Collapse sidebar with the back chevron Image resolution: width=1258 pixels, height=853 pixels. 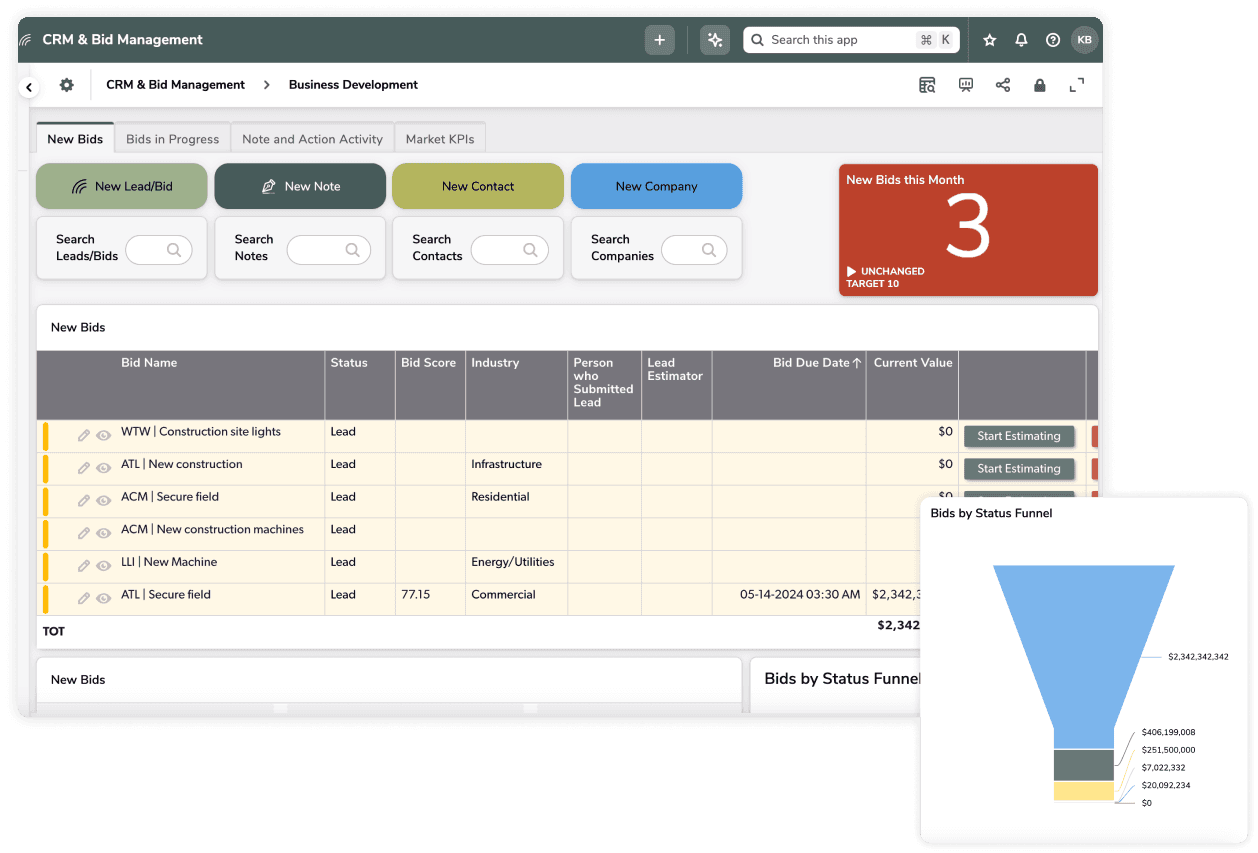coord(29,87)
